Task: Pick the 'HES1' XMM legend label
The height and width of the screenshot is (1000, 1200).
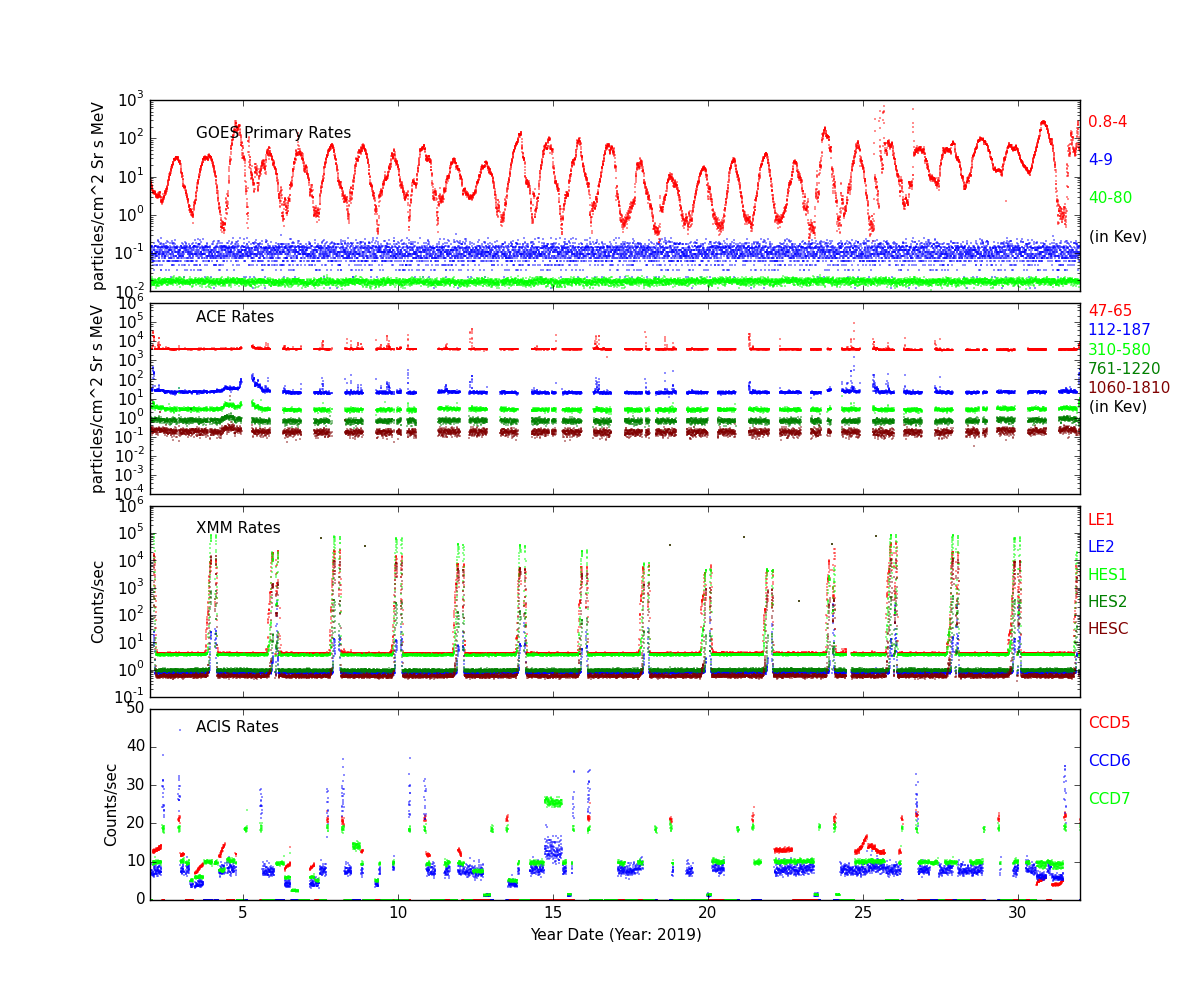Action: click(1107, 575)
